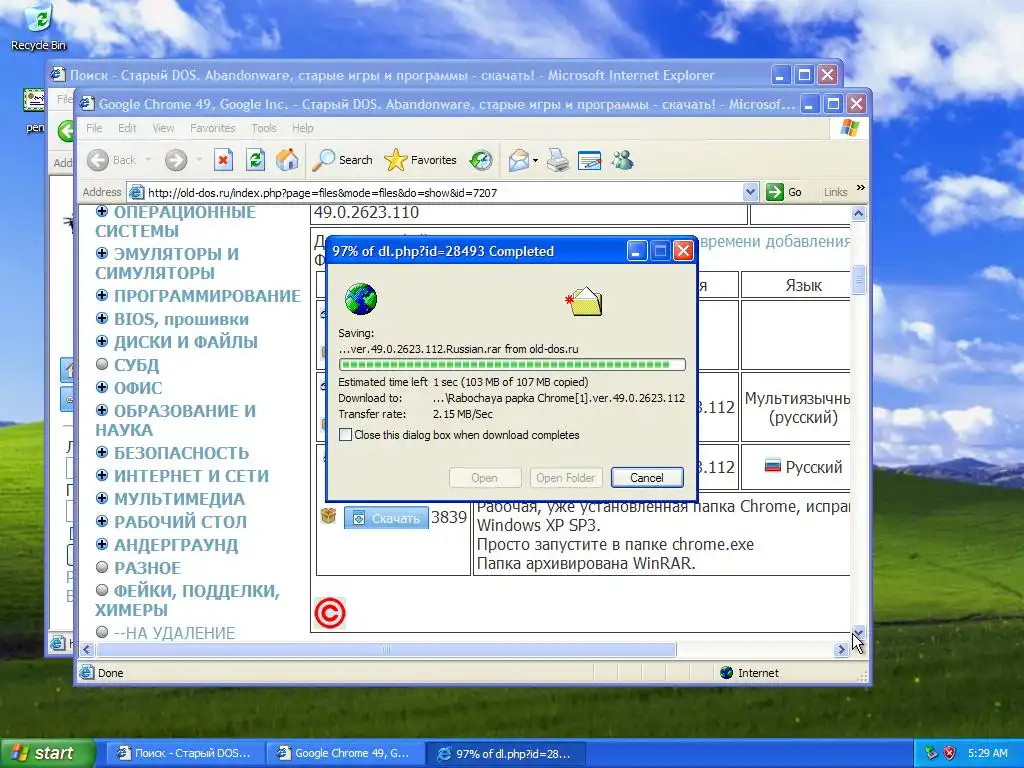The width and height of the screenshot is (1024, 768).
Task: Click the network tray icon
Action: [931, 753]
